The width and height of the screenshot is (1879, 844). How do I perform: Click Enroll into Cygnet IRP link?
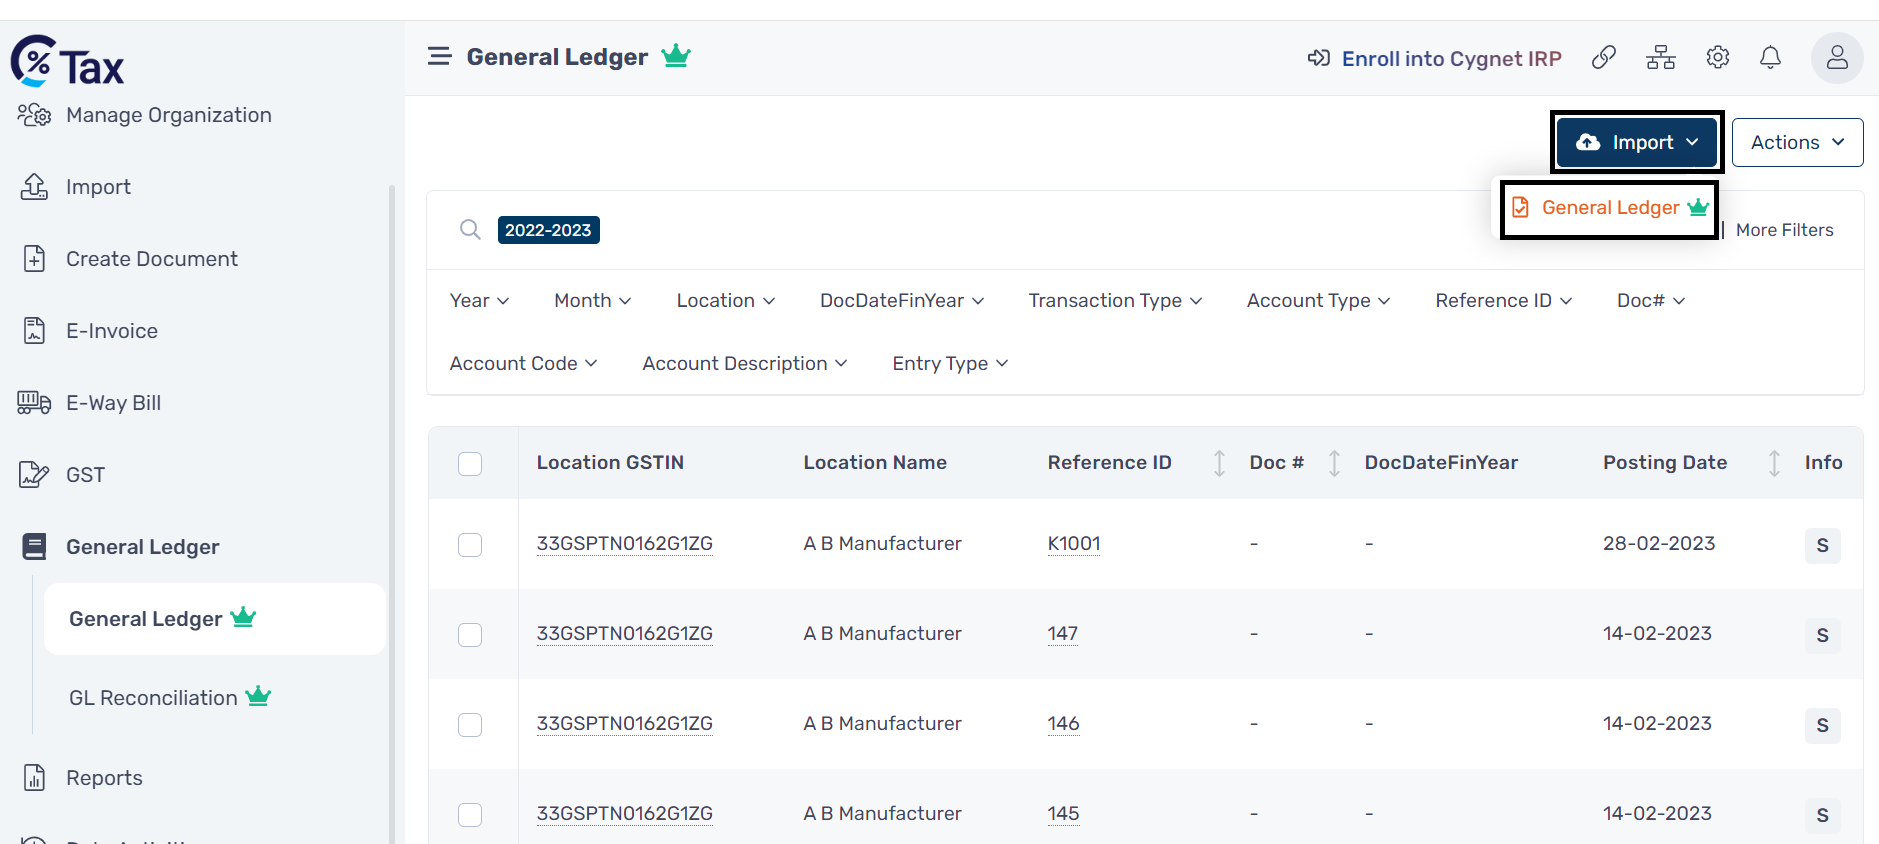pos(1451,58)
